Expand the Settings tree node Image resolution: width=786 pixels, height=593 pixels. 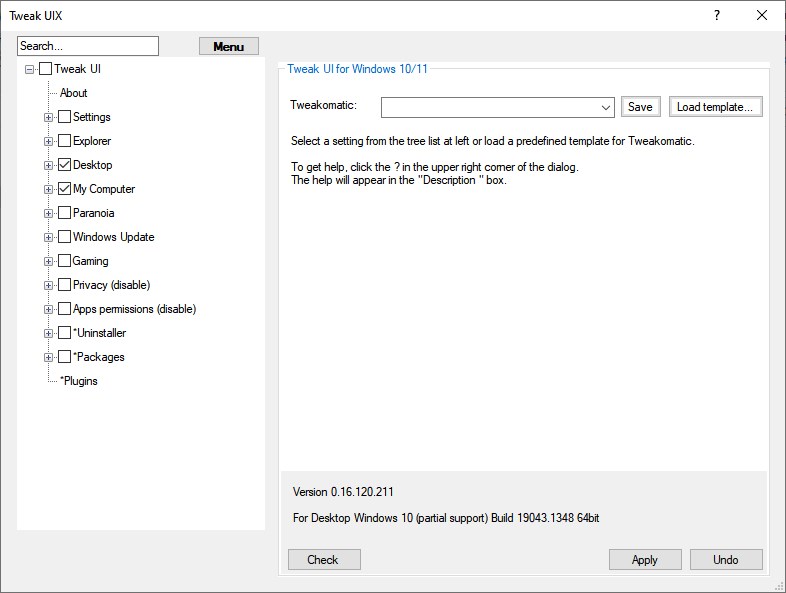pyautogui.click(x=48, y=117)
